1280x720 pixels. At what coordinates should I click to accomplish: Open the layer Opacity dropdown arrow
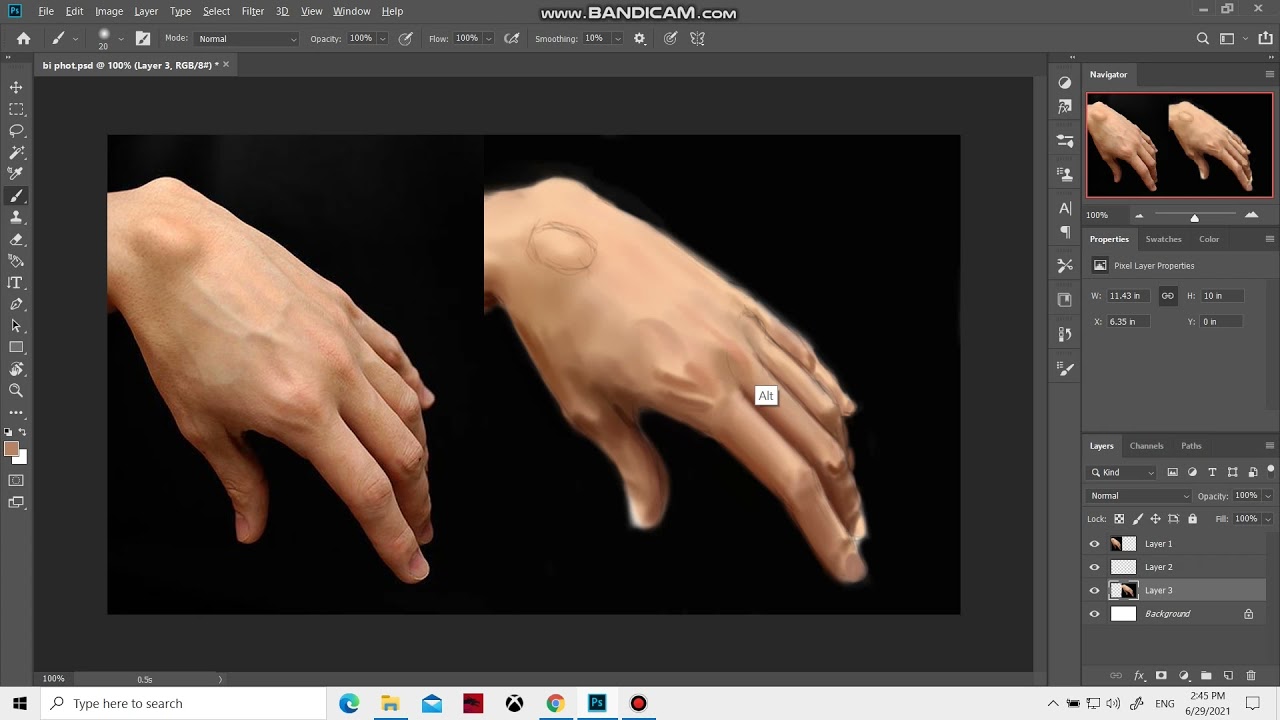tap(1268, 496)
